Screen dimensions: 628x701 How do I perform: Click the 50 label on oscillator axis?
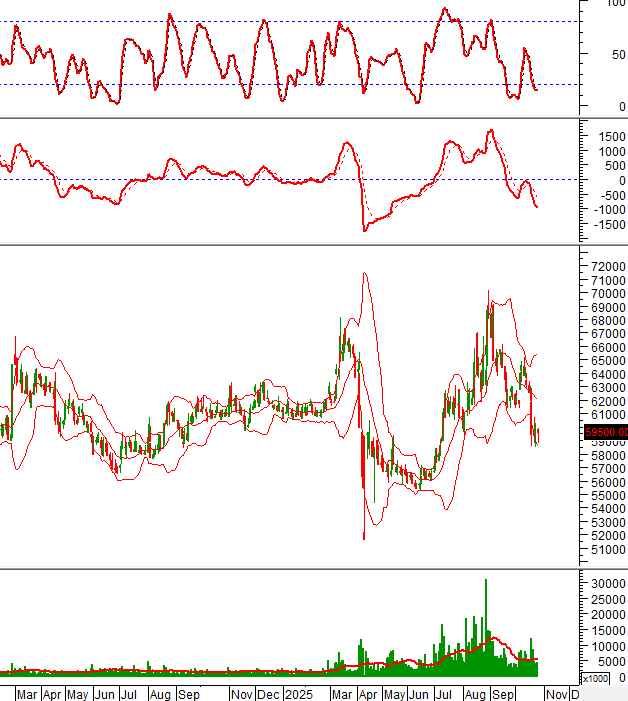[x=619, y=54]
